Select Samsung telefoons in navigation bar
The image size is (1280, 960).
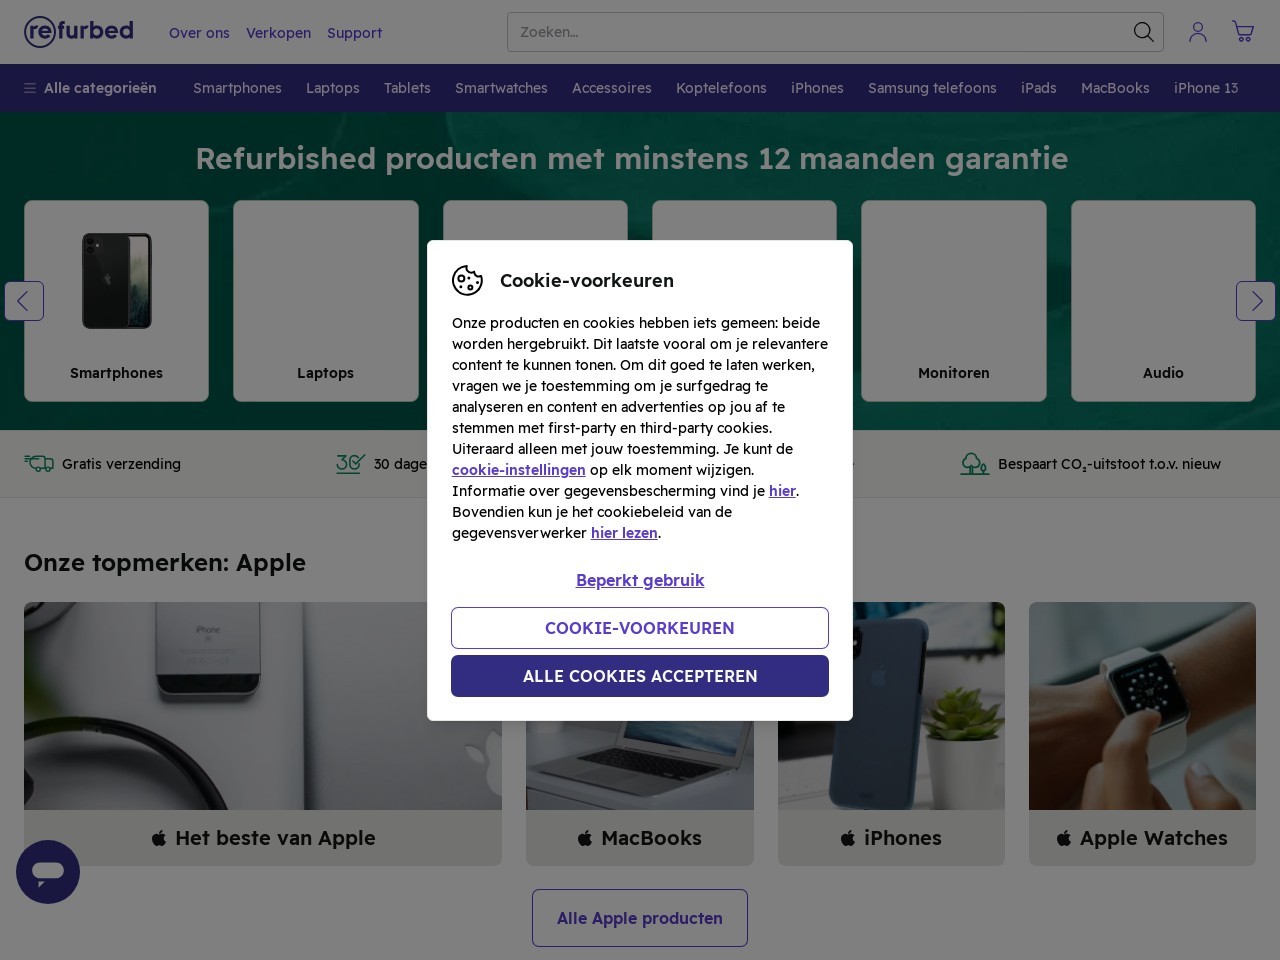click(x=932, y=88)
